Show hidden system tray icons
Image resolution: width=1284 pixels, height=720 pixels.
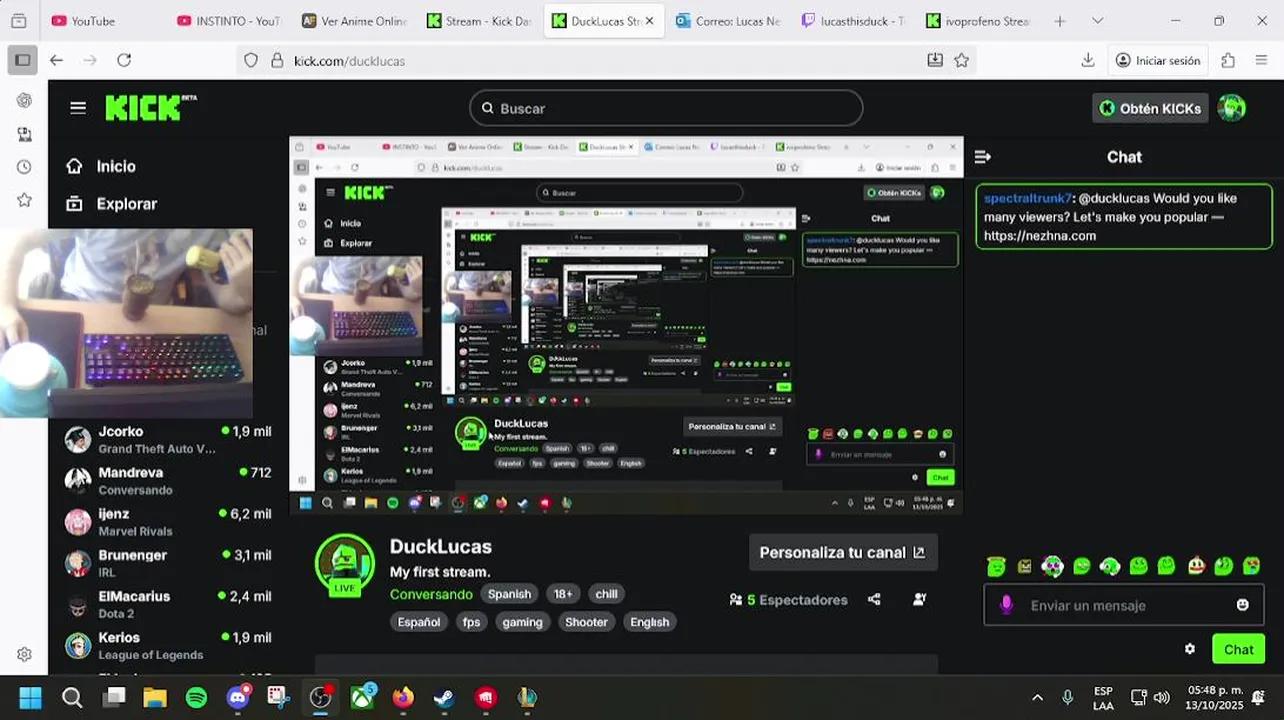[x=1037, y=697]
